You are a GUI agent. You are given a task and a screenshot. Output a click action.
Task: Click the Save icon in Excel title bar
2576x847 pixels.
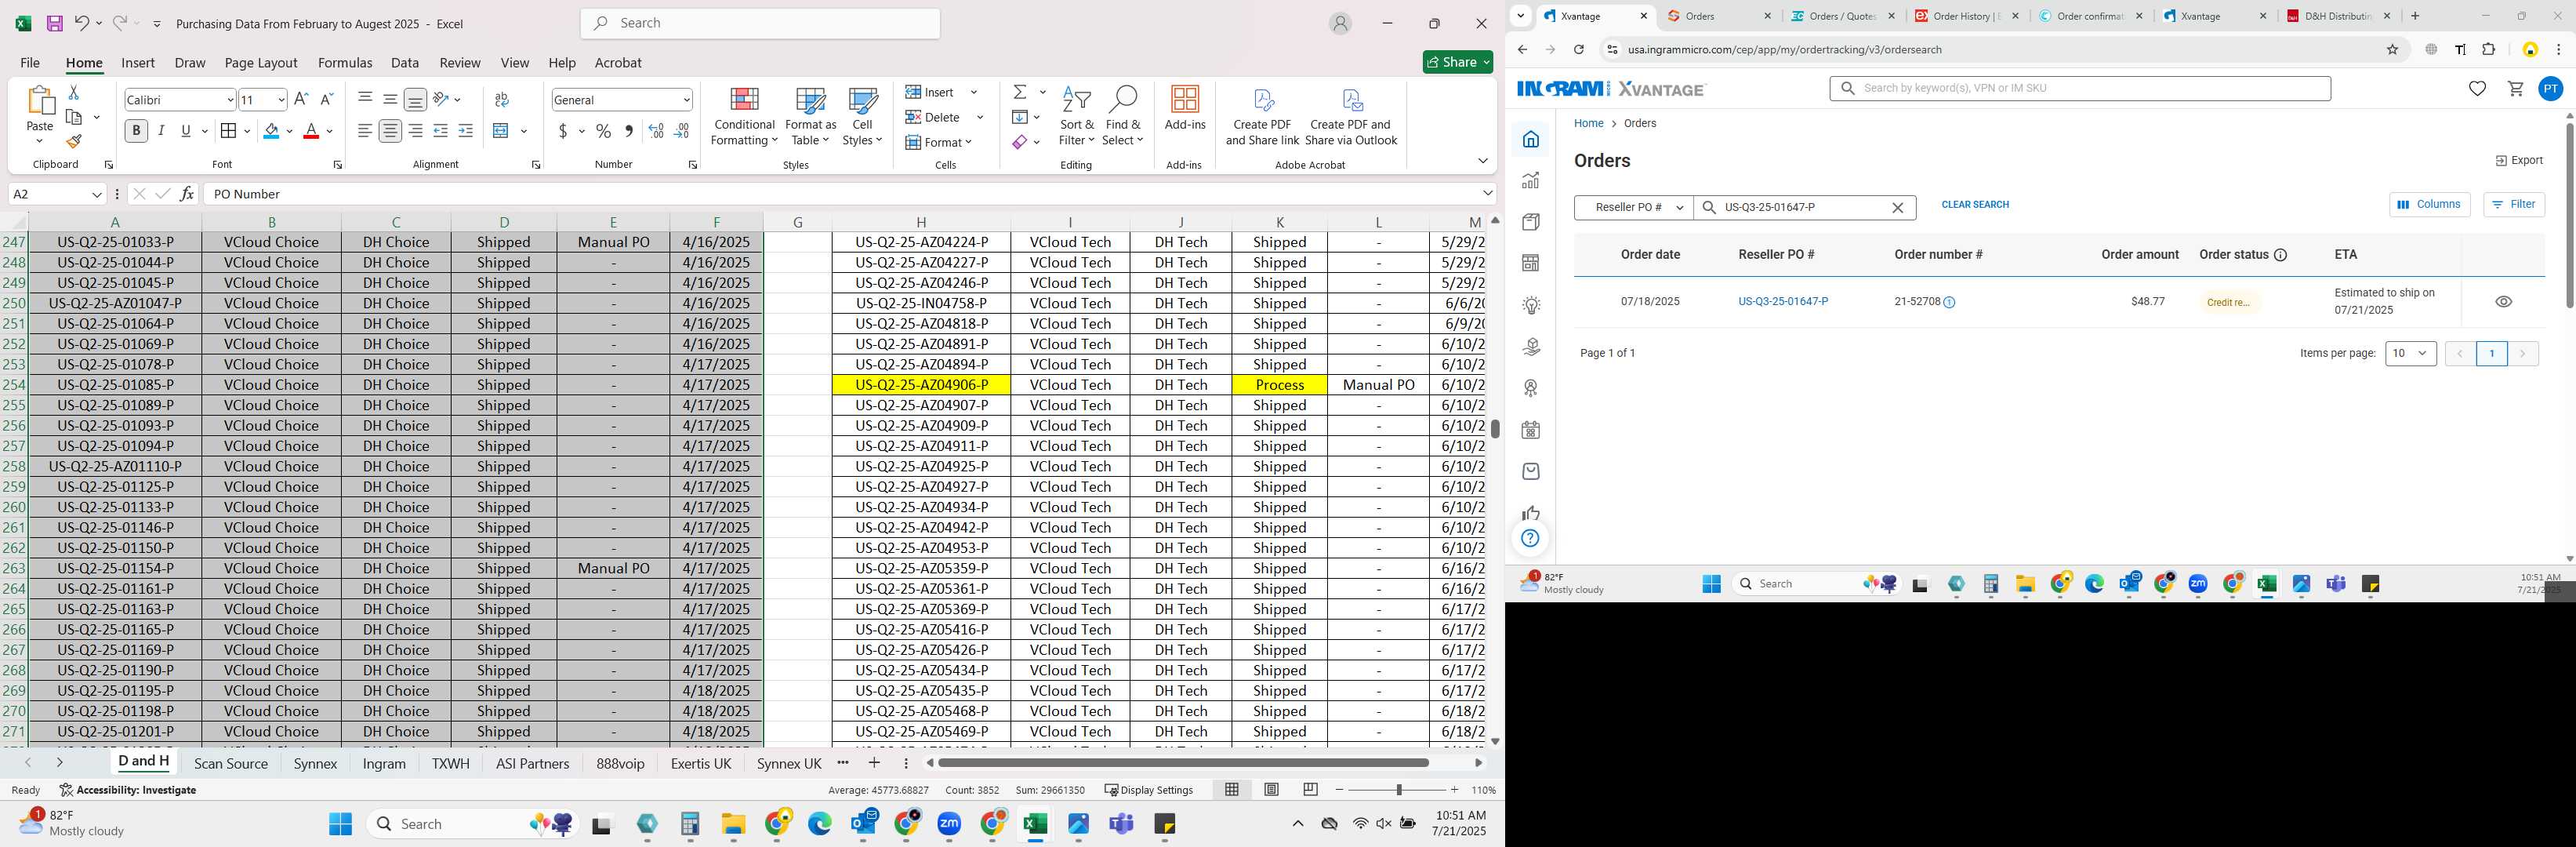tap(55, 23)
